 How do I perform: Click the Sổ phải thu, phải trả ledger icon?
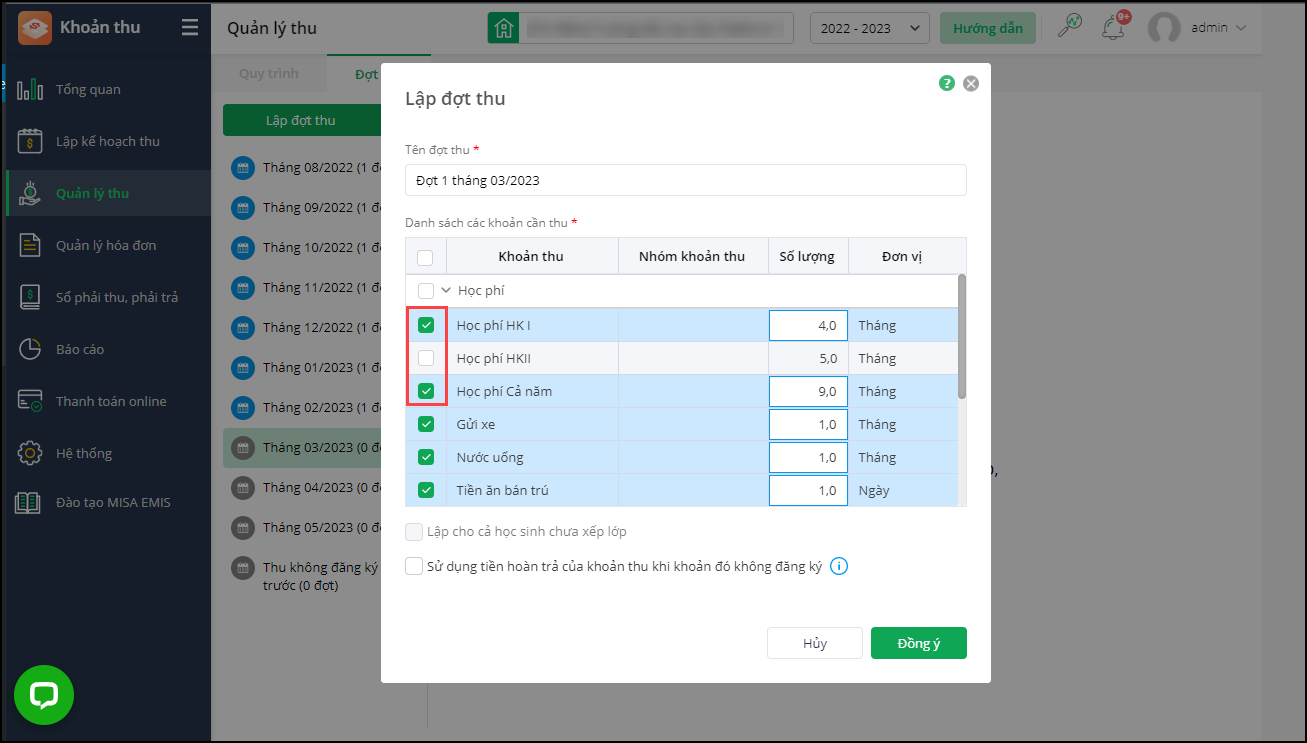(x=30, y=297)
